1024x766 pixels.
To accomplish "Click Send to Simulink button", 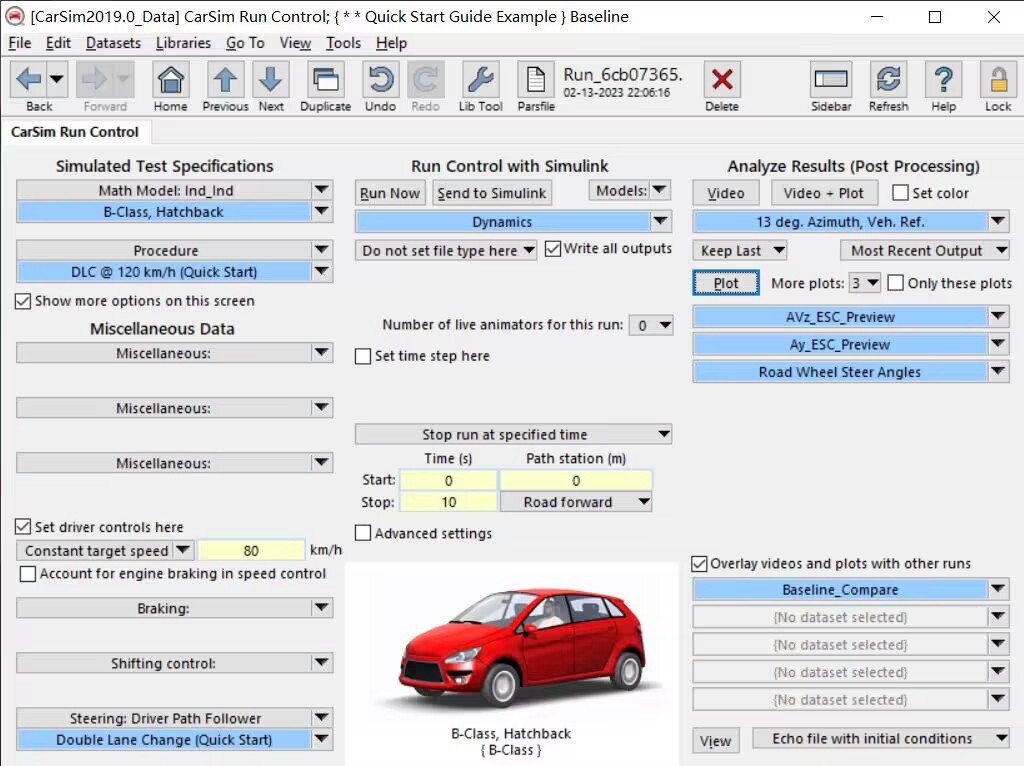I will 492,193.
